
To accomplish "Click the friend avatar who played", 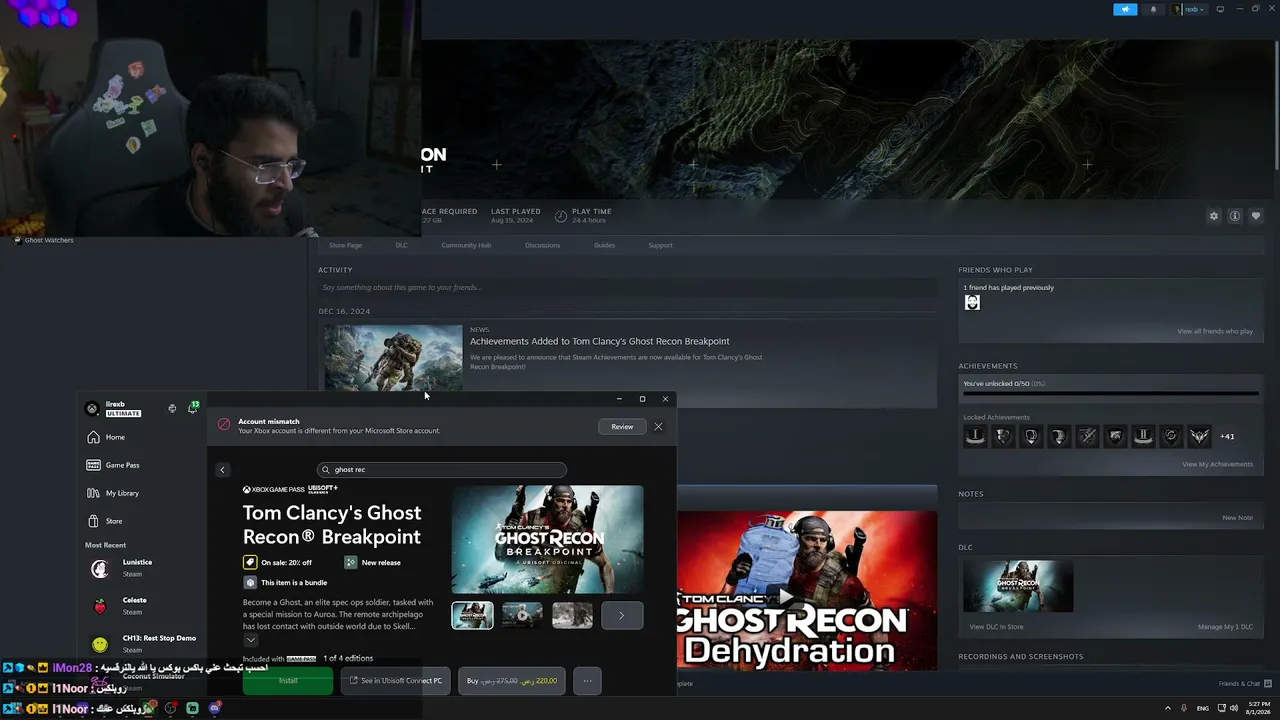I will 972,303.
